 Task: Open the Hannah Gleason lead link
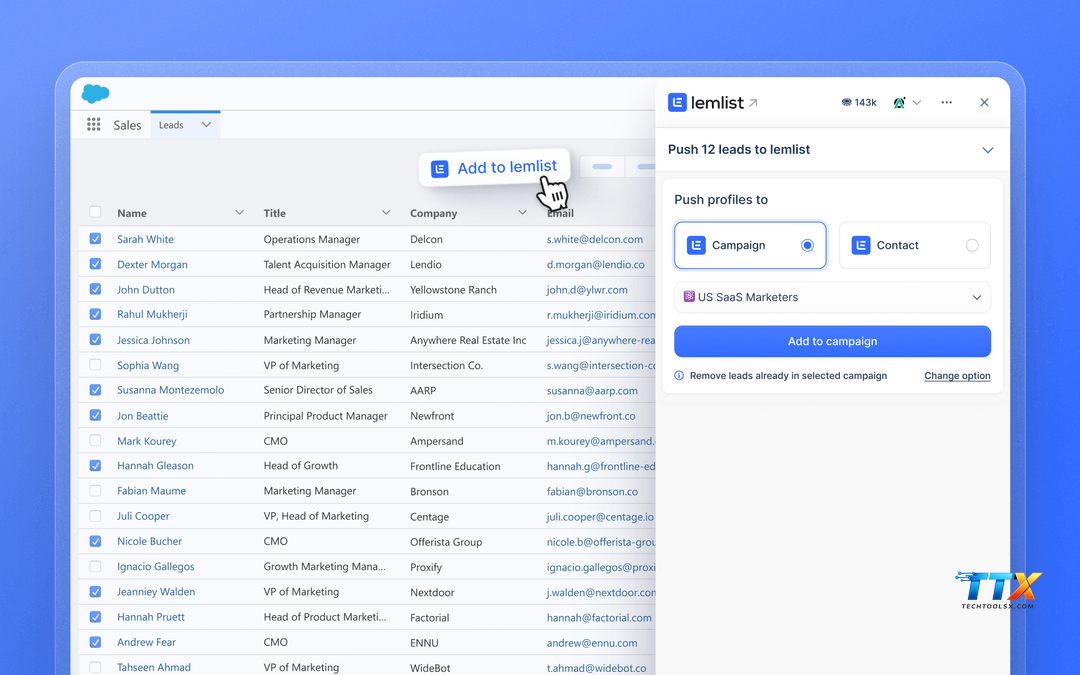(155, 466)
